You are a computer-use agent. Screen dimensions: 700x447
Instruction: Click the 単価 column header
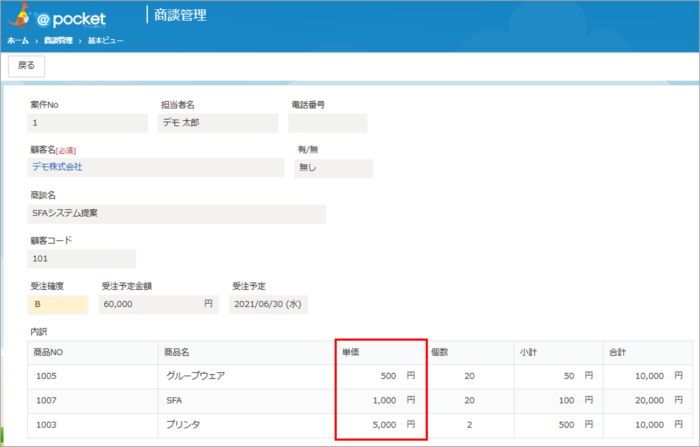[x=382, y=352]
